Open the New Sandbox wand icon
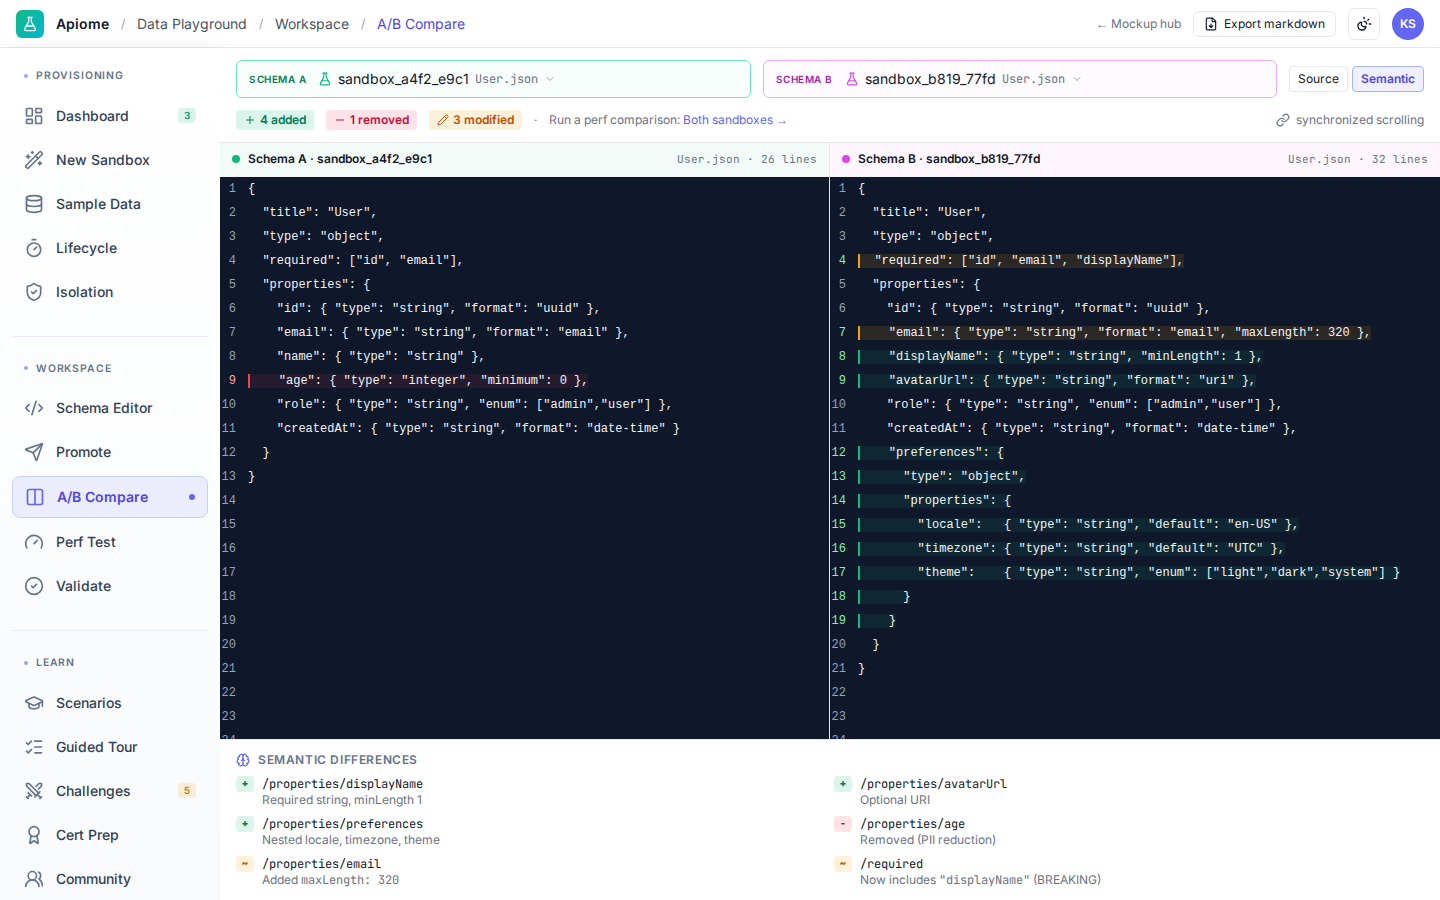Image resolution: width=1440 pixels, height=900 pixels. pyautogui.click(x=34, y=160)
